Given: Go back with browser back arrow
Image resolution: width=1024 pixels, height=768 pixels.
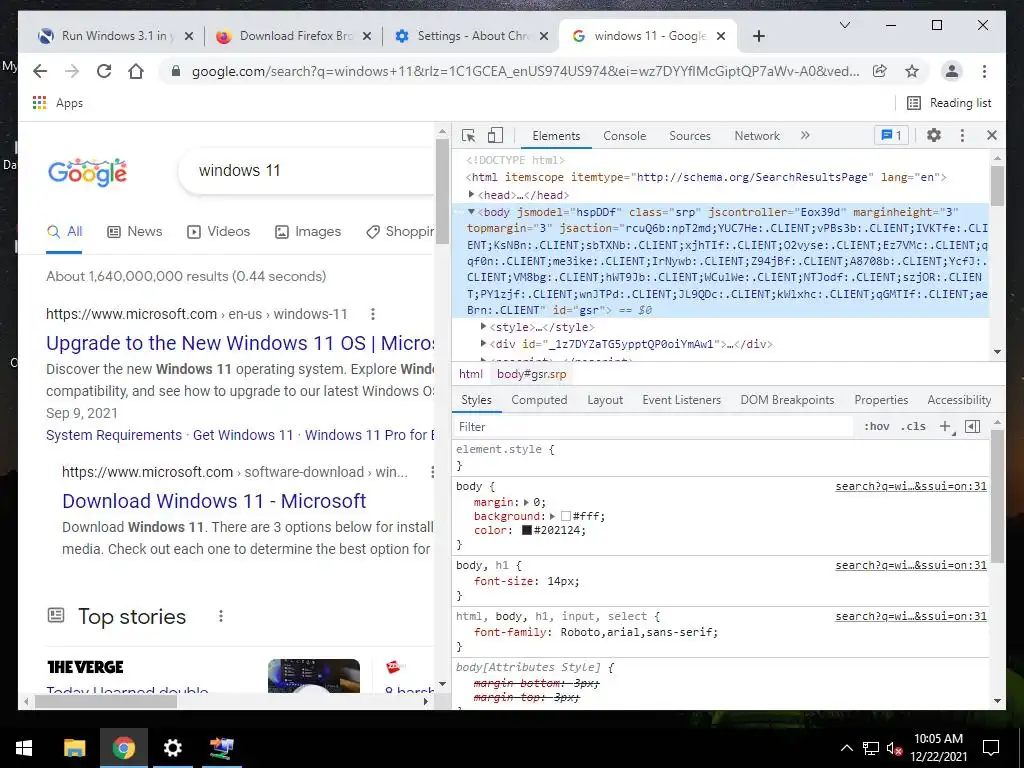Looking at the screenshot, I should (x=40, y=71).
